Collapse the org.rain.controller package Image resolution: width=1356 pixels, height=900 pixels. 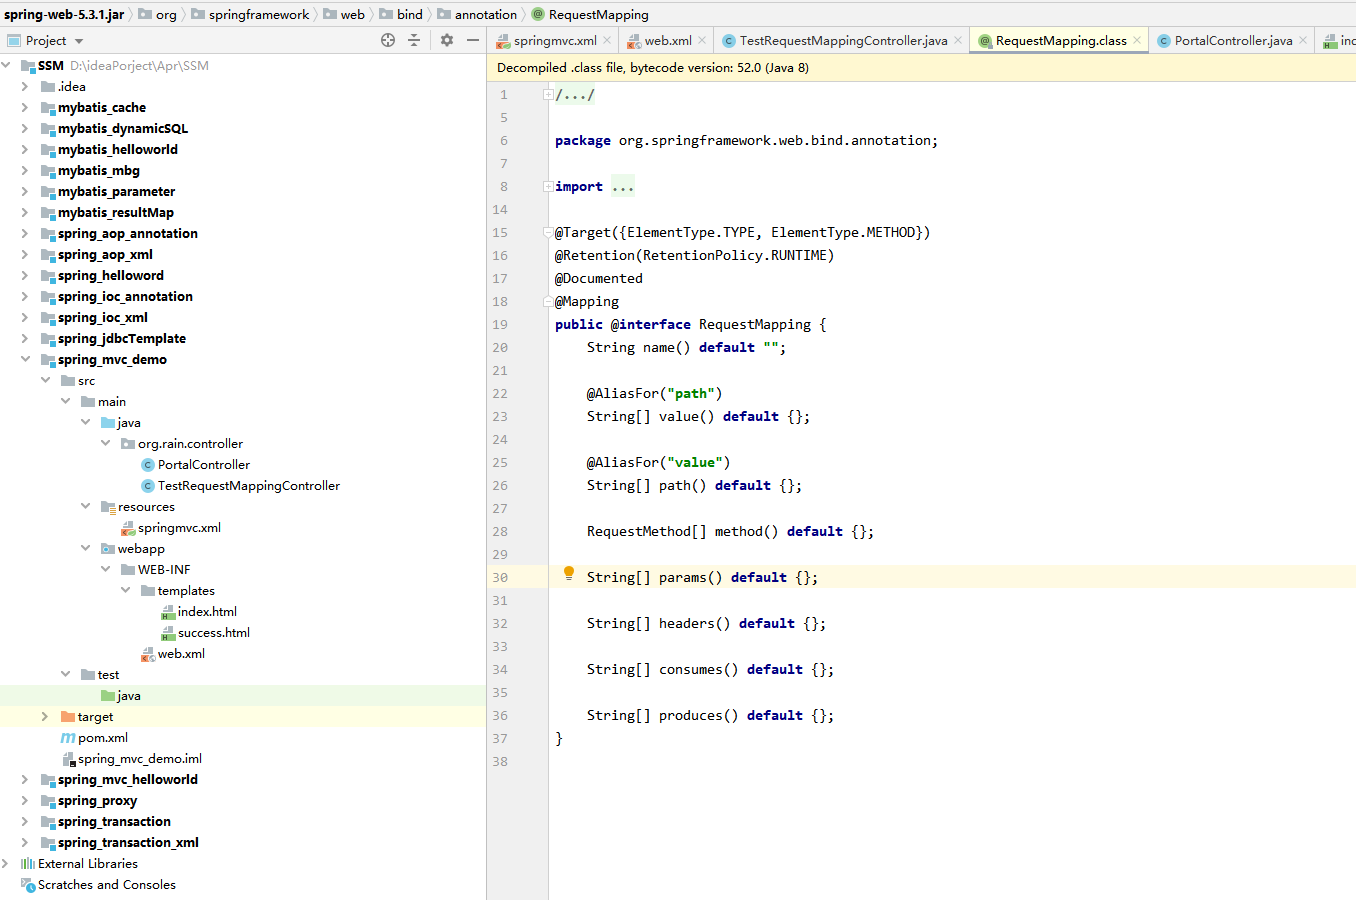[105, 443]
